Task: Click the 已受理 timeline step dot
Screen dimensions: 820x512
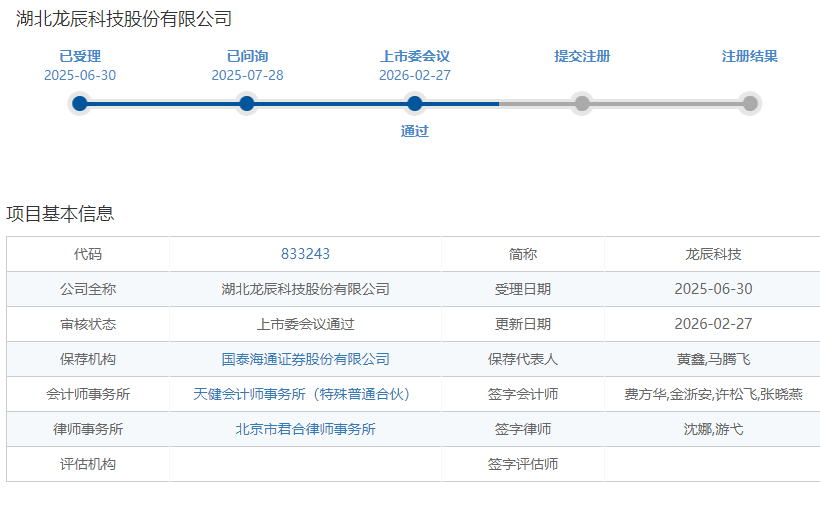Action: pos(80,103)
